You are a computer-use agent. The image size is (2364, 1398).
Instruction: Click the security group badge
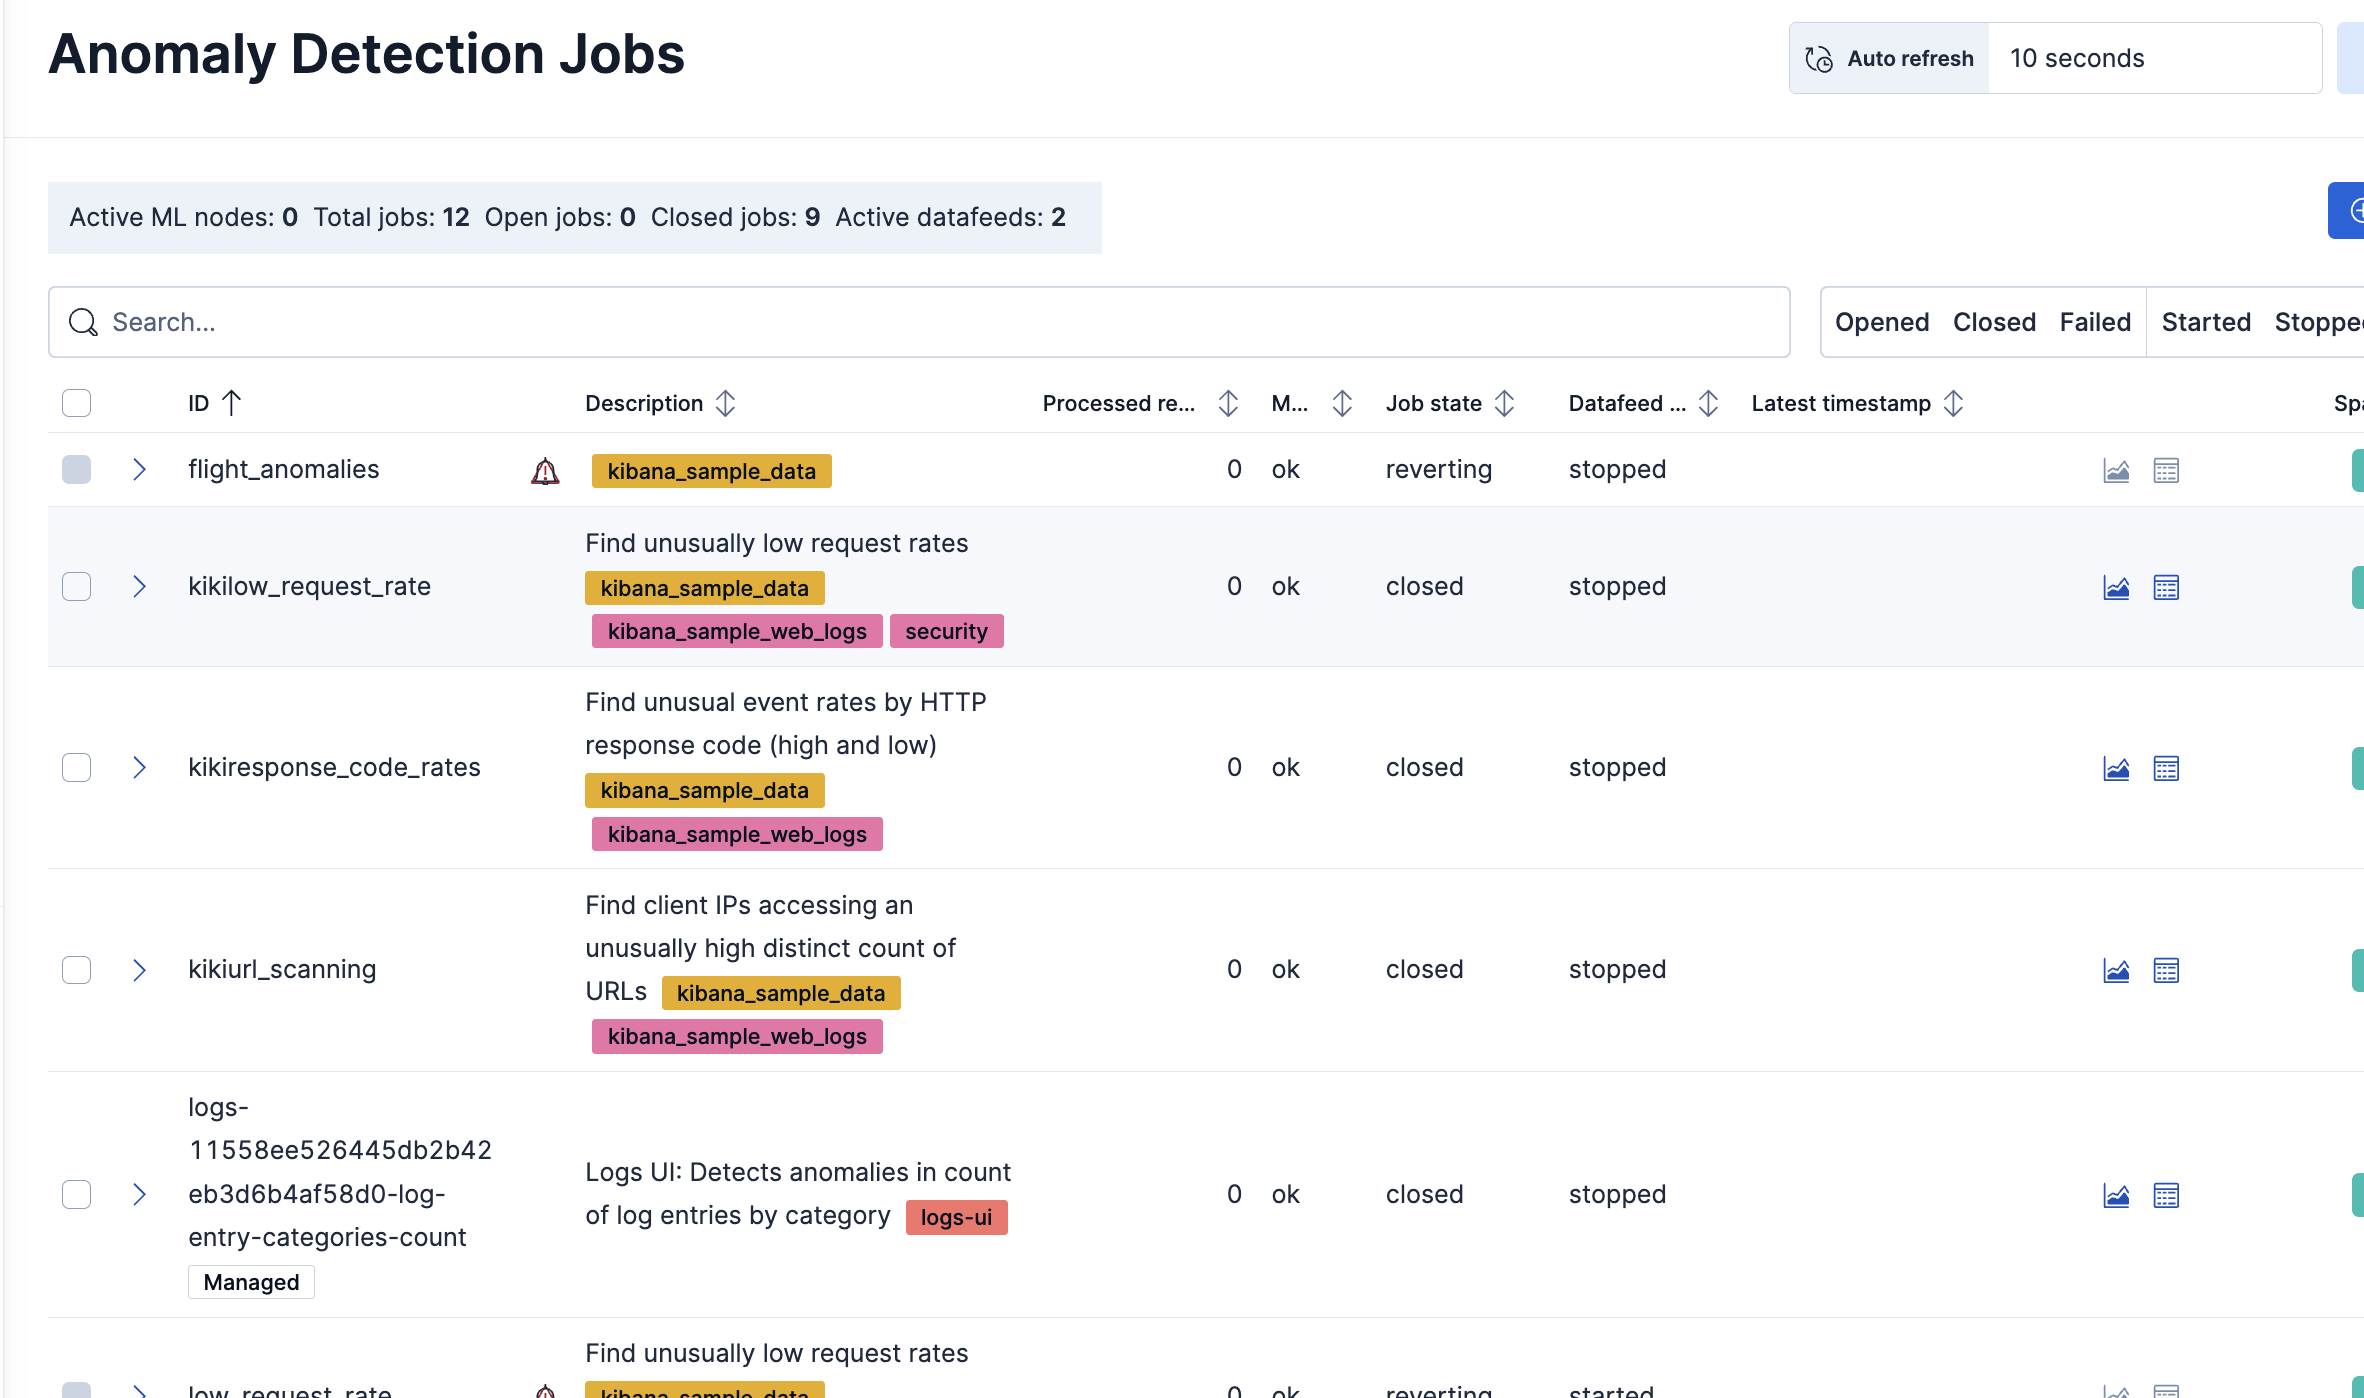[946, 631]
